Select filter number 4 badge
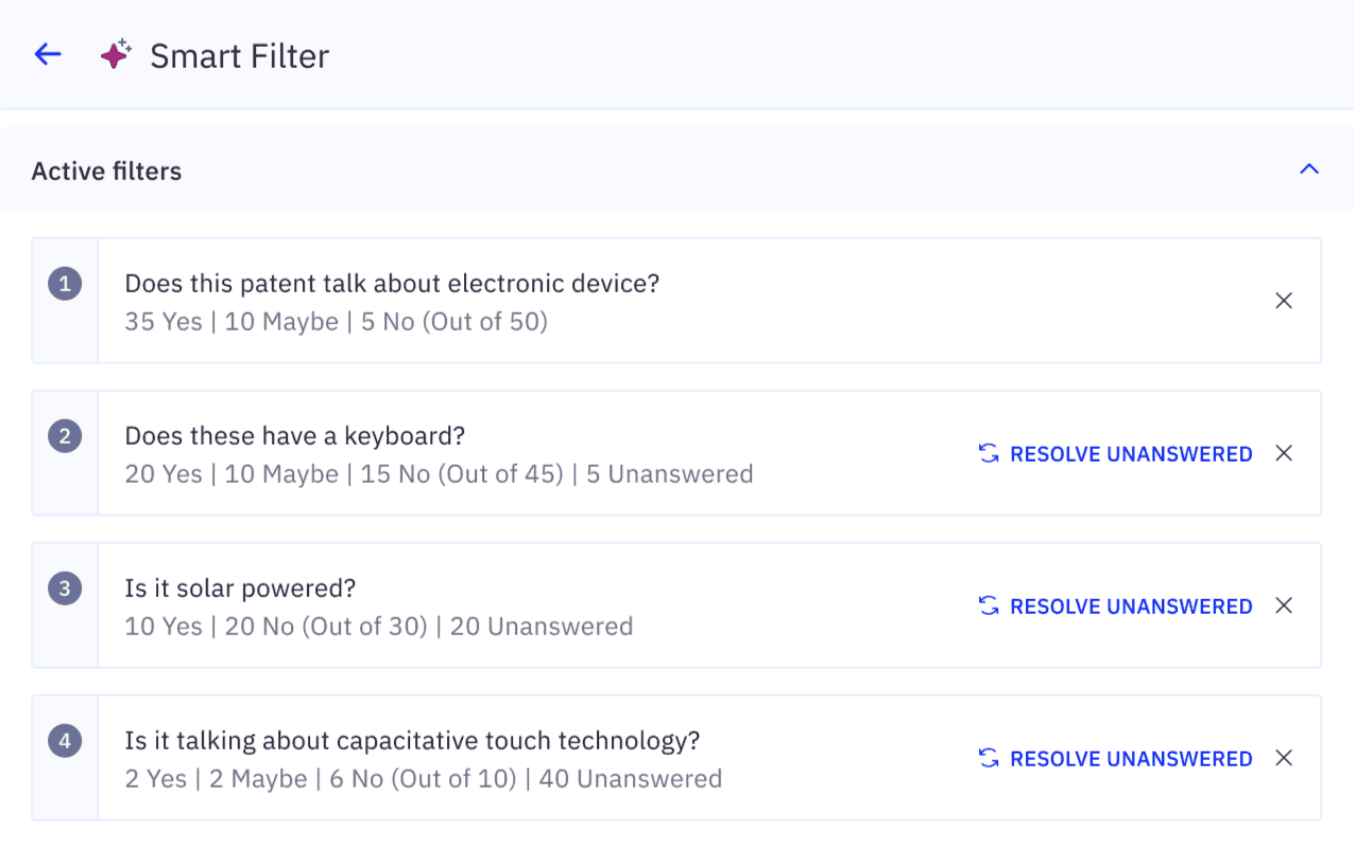This screenshot has width=1354, height=842. (65, 742)
